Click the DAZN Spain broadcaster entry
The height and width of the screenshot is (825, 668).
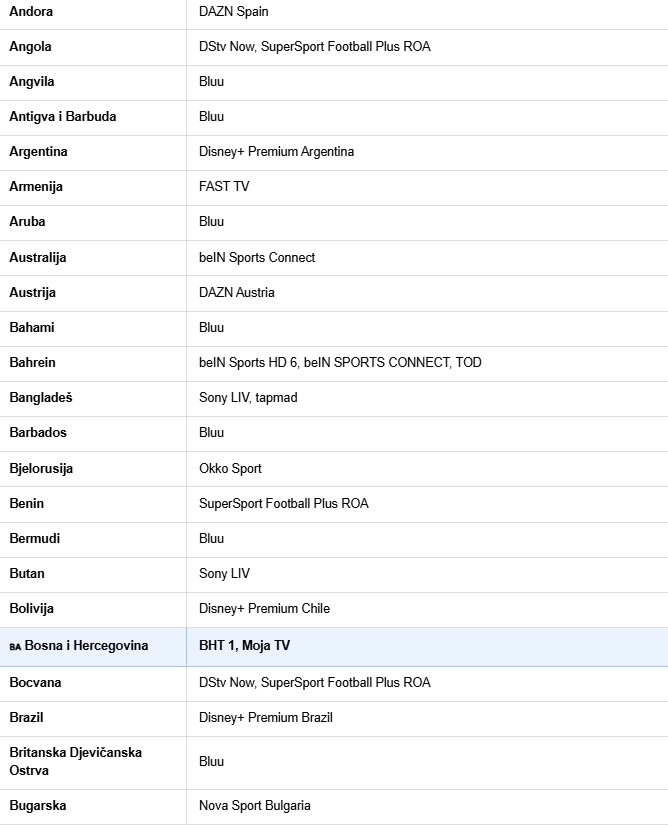[x=234, y=12]
